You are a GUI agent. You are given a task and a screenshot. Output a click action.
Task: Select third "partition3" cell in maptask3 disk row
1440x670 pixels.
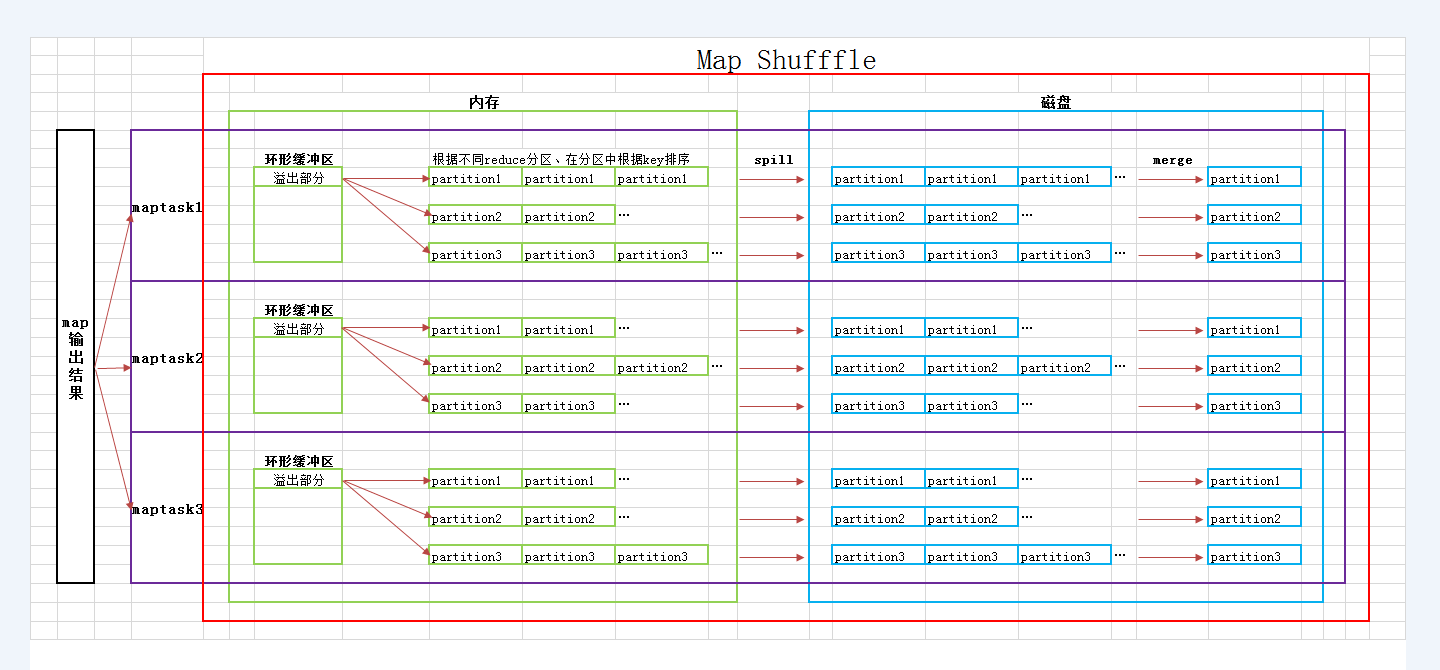coord(1064,556)
